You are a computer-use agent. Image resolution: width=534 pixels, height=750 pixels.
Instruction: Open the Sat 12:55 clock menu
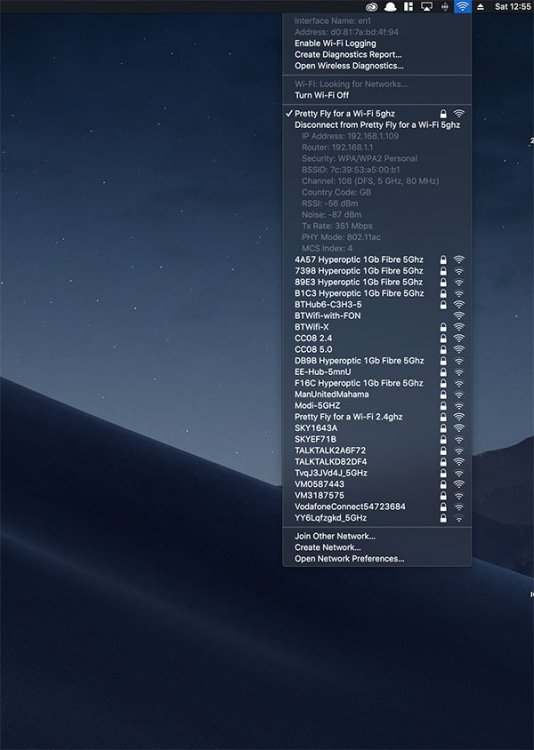tap(512, 7)
